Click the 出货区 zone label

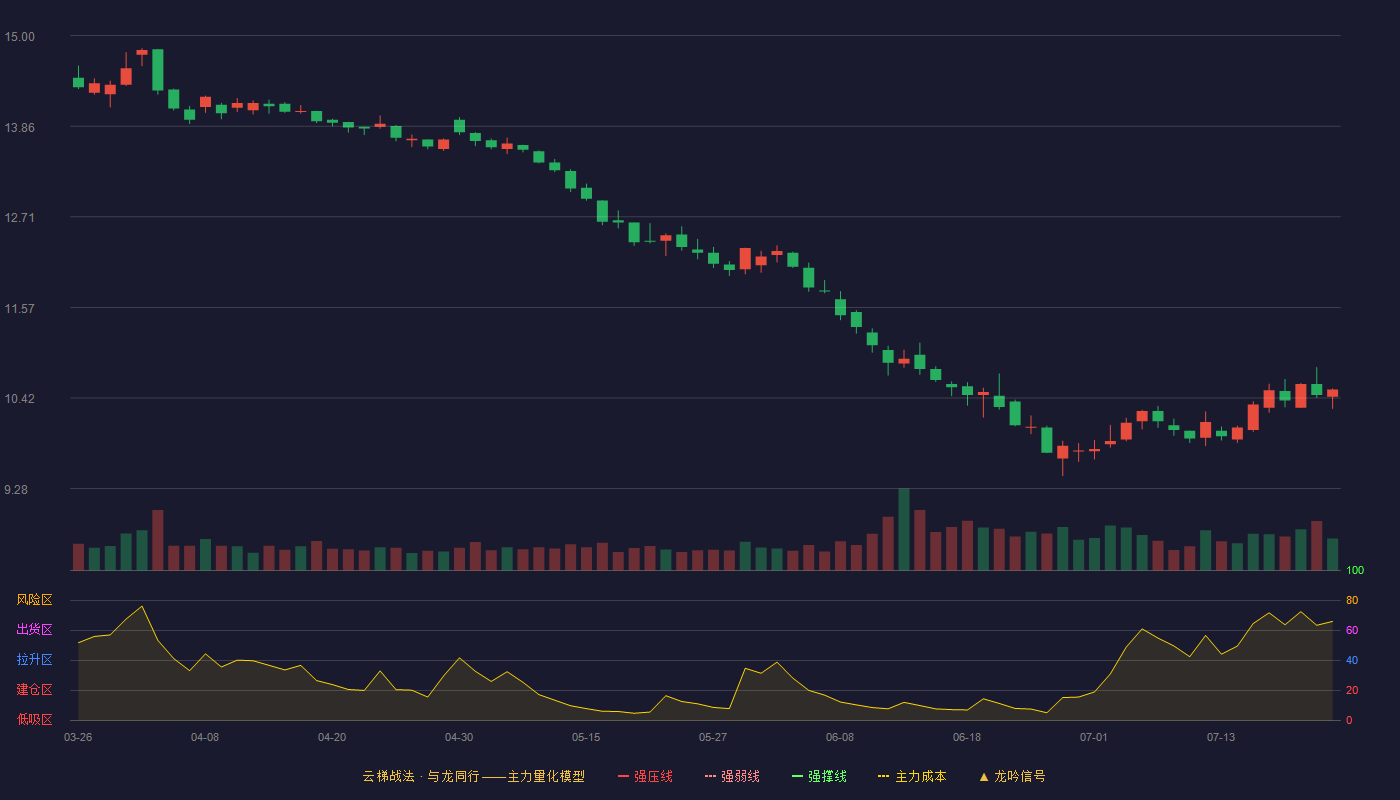coord(34,630)
